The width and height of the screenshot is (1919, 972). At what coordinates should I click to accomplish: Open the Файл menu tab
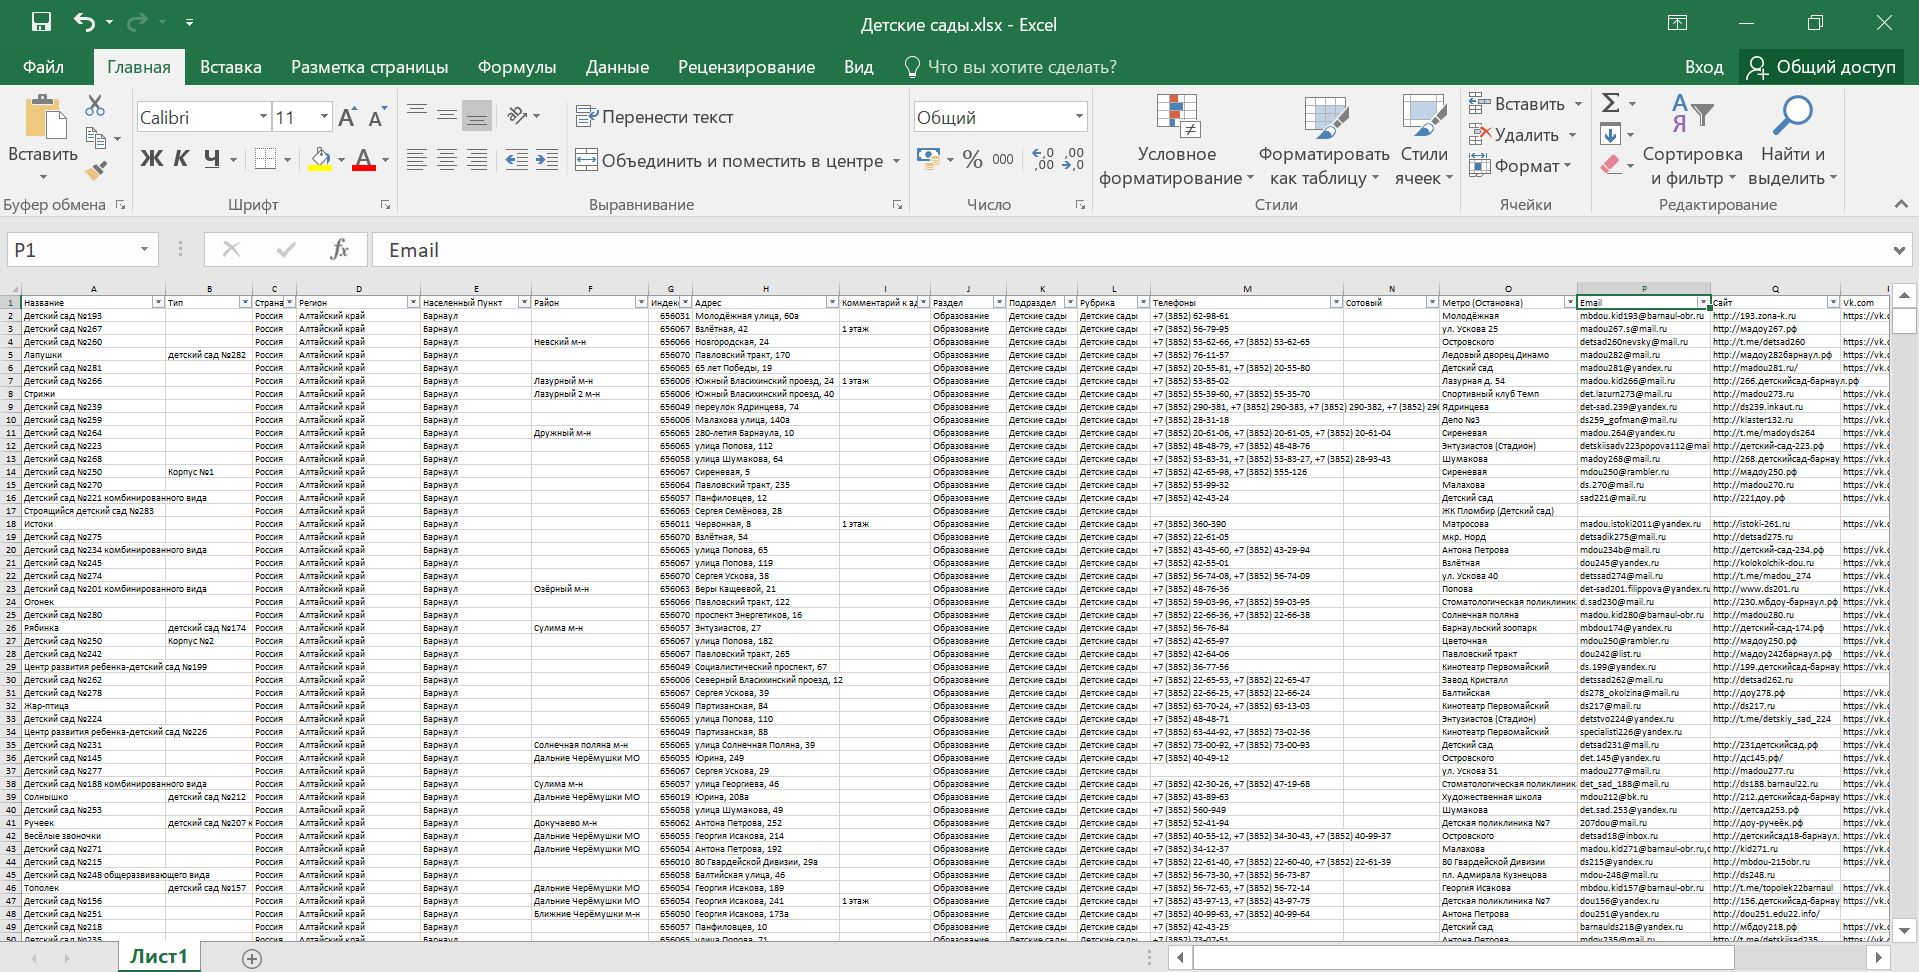click(x=43, y=67)
